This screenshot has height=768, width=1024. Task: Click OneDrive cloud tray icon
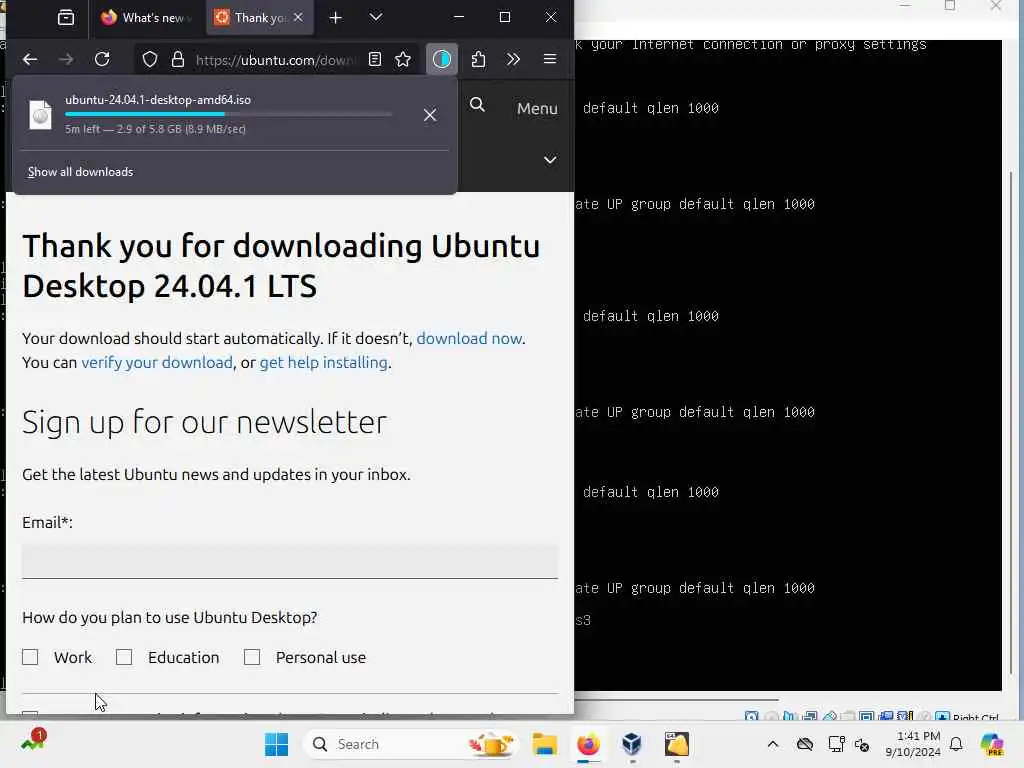point(805,744)
